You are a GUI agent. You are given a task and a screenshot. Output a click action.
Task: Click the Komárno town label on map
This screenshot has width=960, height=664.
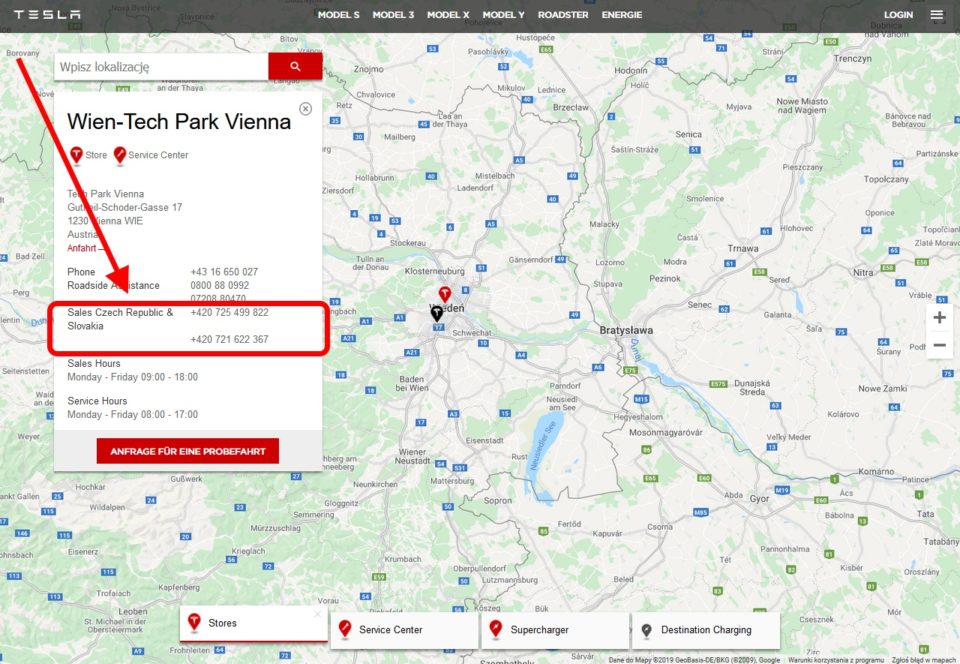876,471
